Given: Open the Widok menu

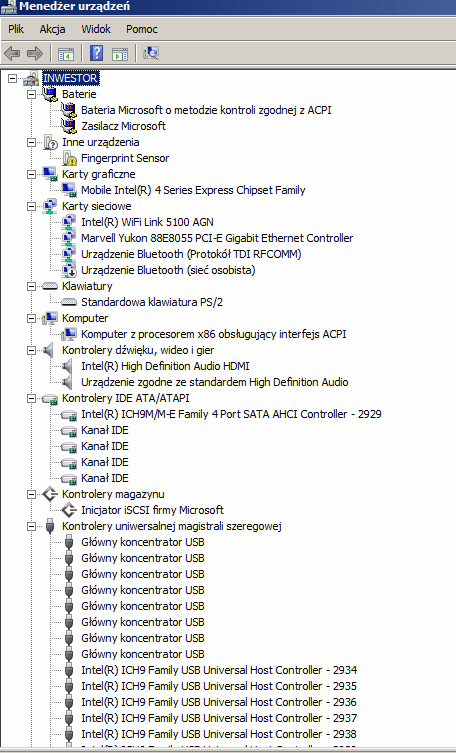Looking at the screenshot, I should [x=96, y=29].
